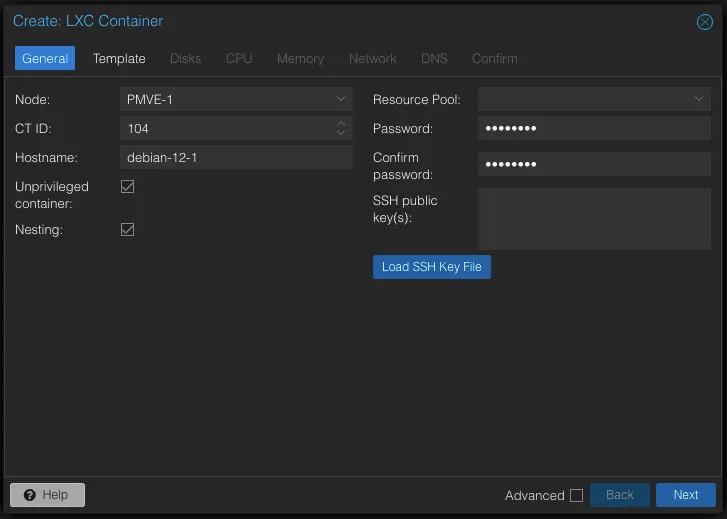The width and height of the screenshot is (727, 519).
Task: Click the SSH public key(s): label
Action: (x=405, y=209)
